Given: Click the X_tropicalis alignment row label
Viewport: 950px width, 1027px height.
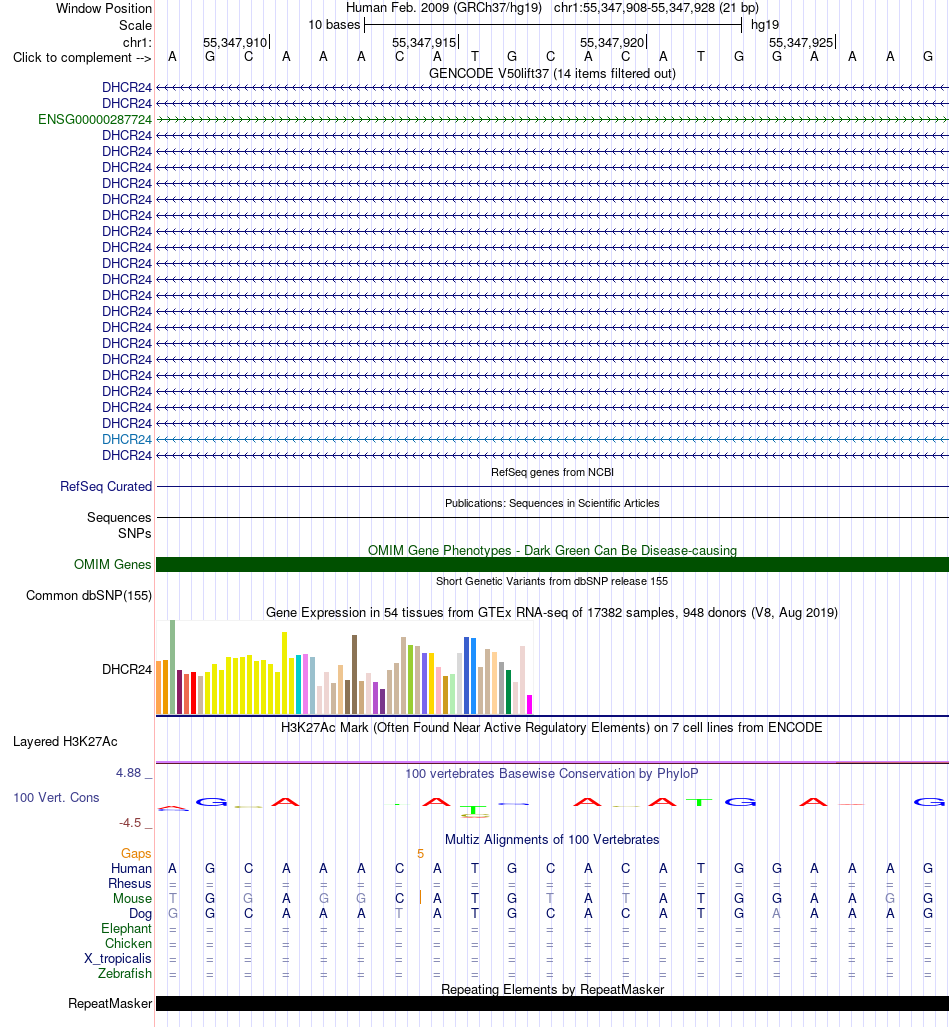Looking at the screenshot, I should pyautogui.click(x=118, y=959).
